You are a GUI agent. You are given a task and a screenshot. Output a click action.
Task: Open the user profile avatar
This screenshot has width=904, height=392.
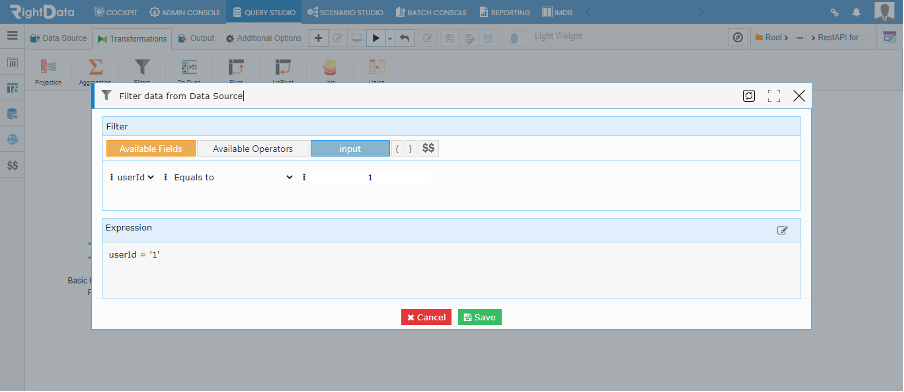point(883,12)
